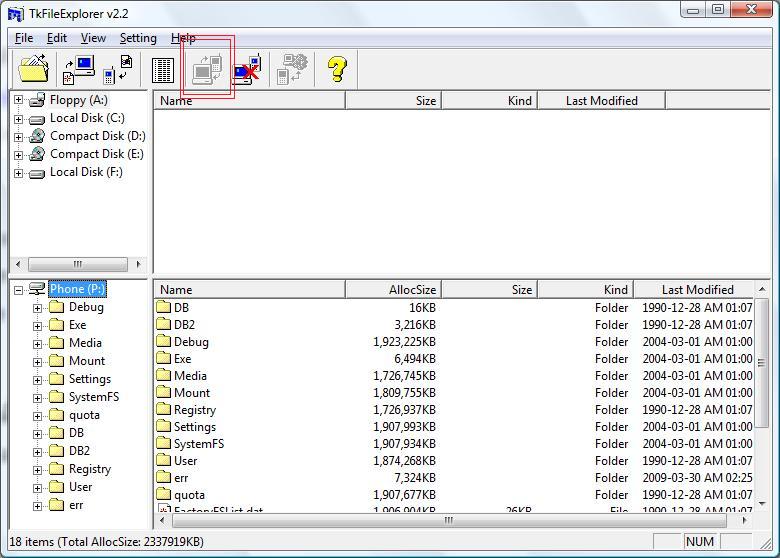Click the phone list scroll left arrow

tap(162, 520)
